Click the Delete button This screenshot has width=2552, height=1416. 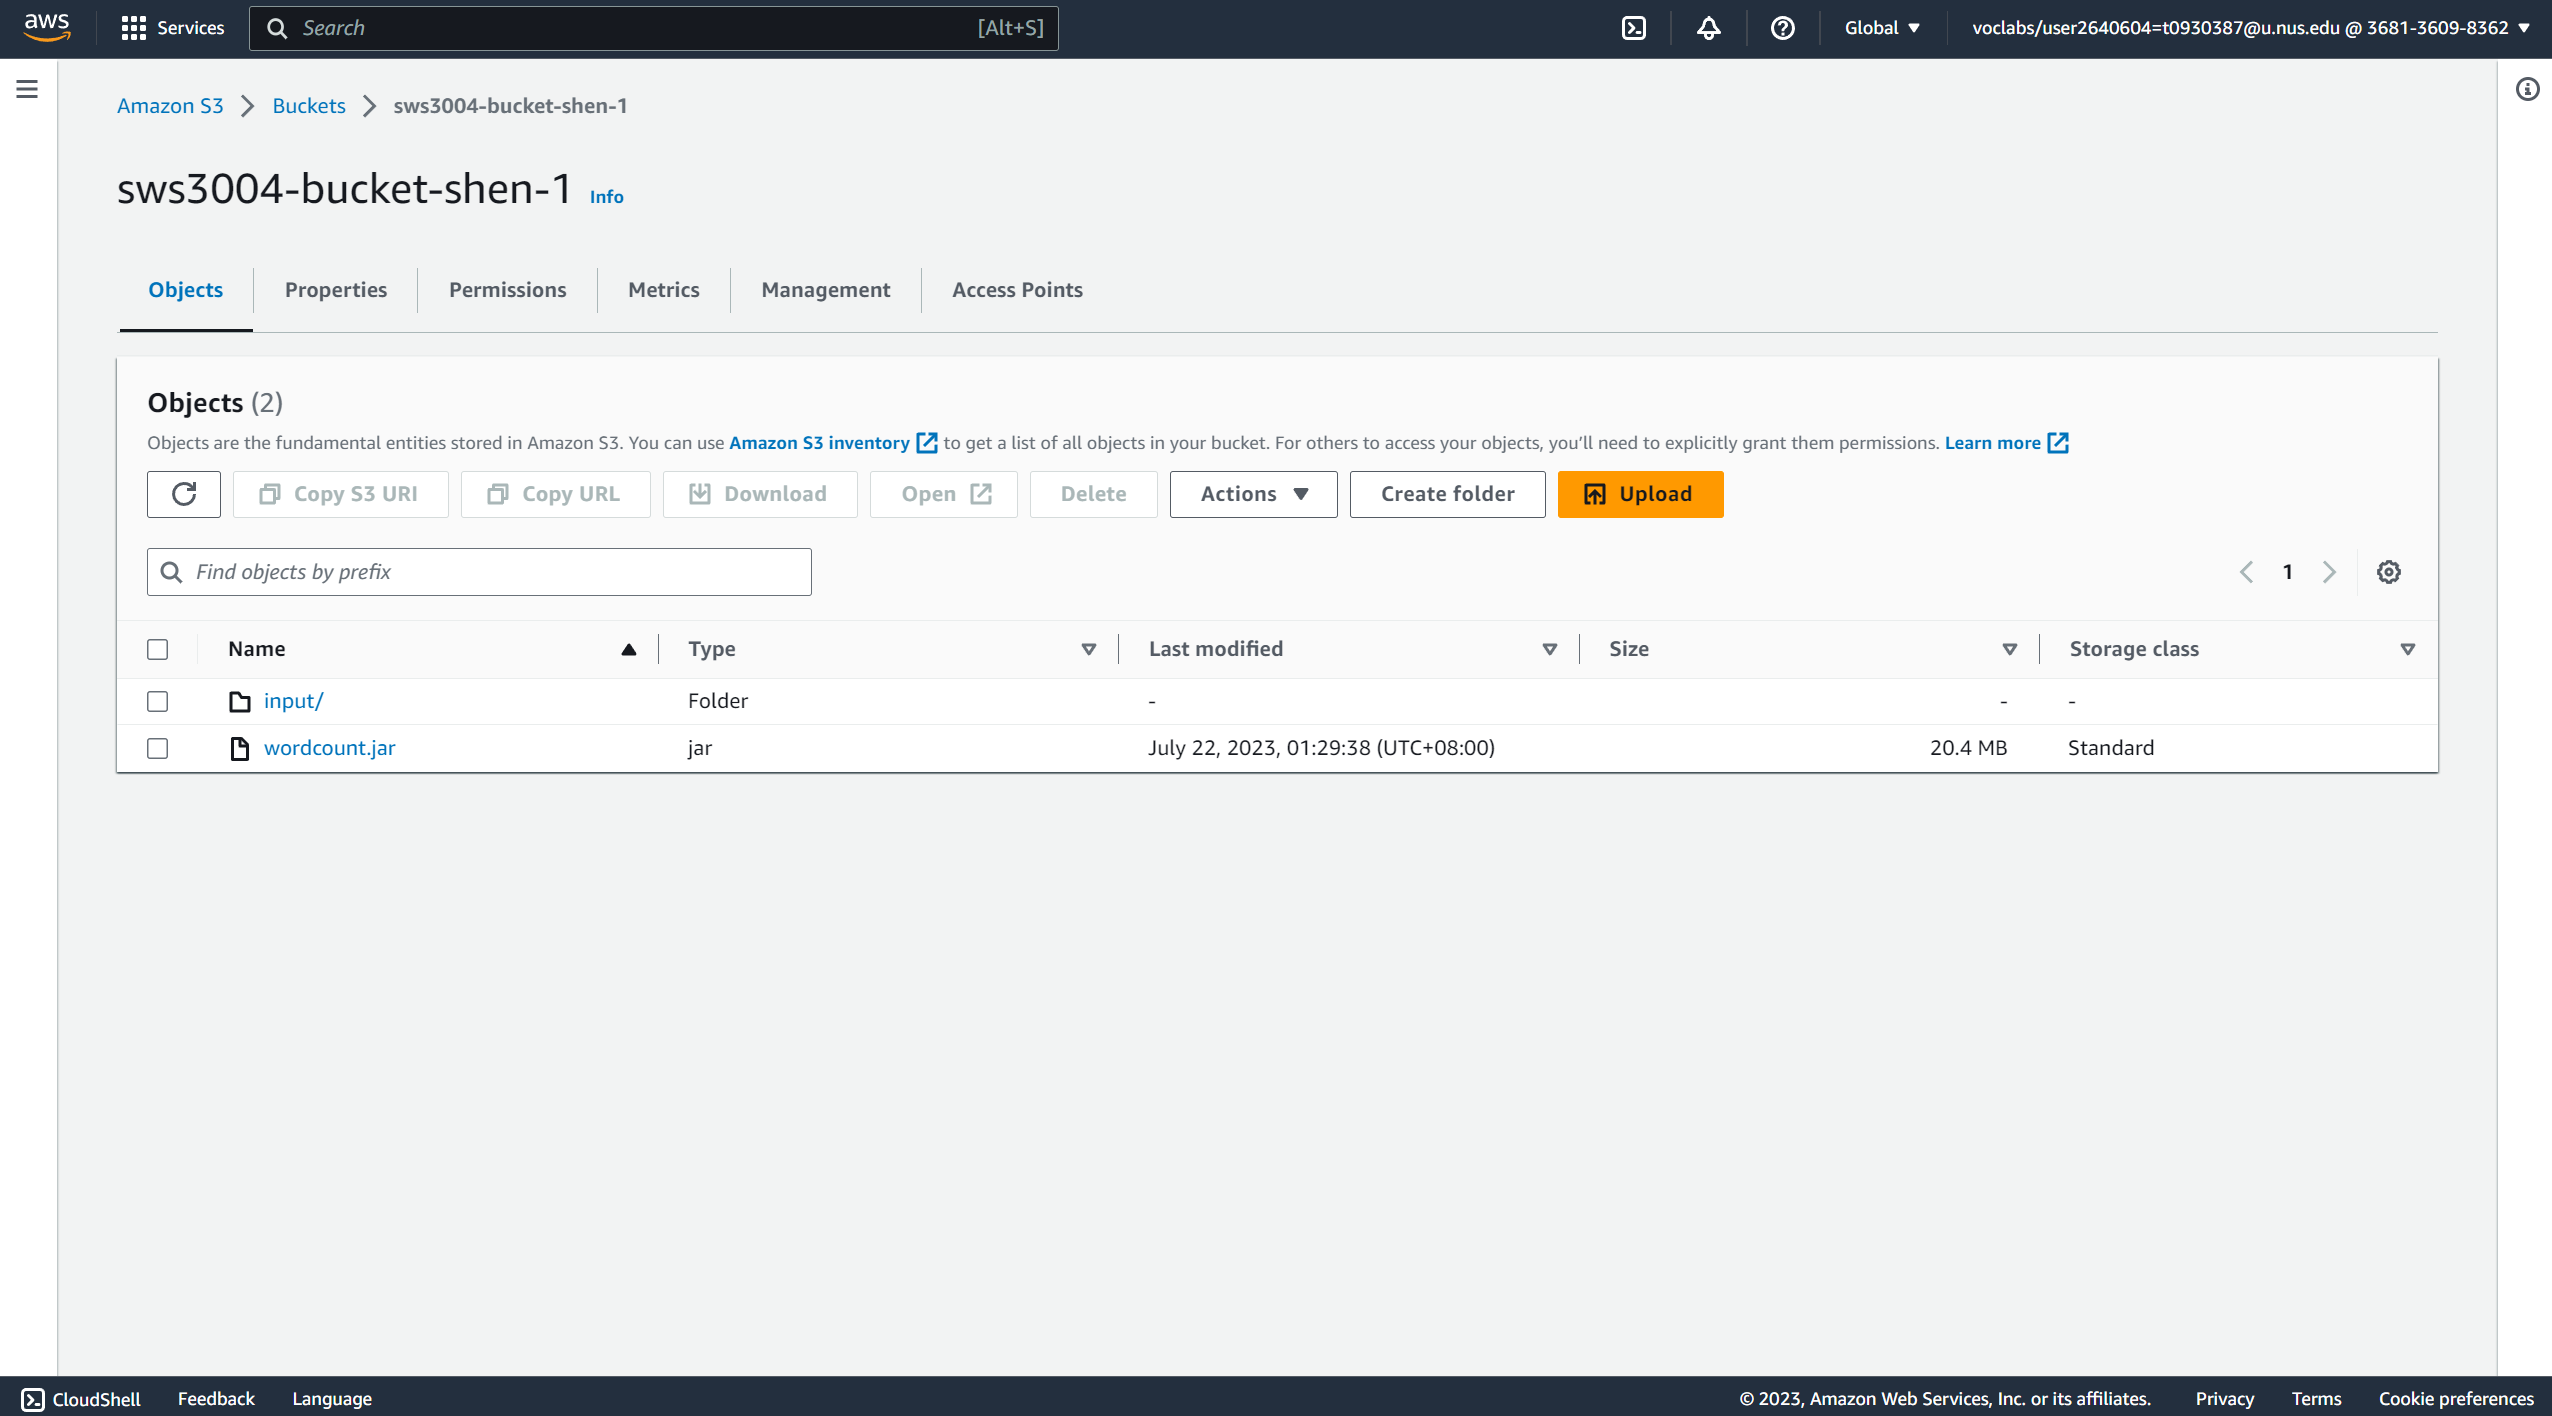tap(1093, 494)
